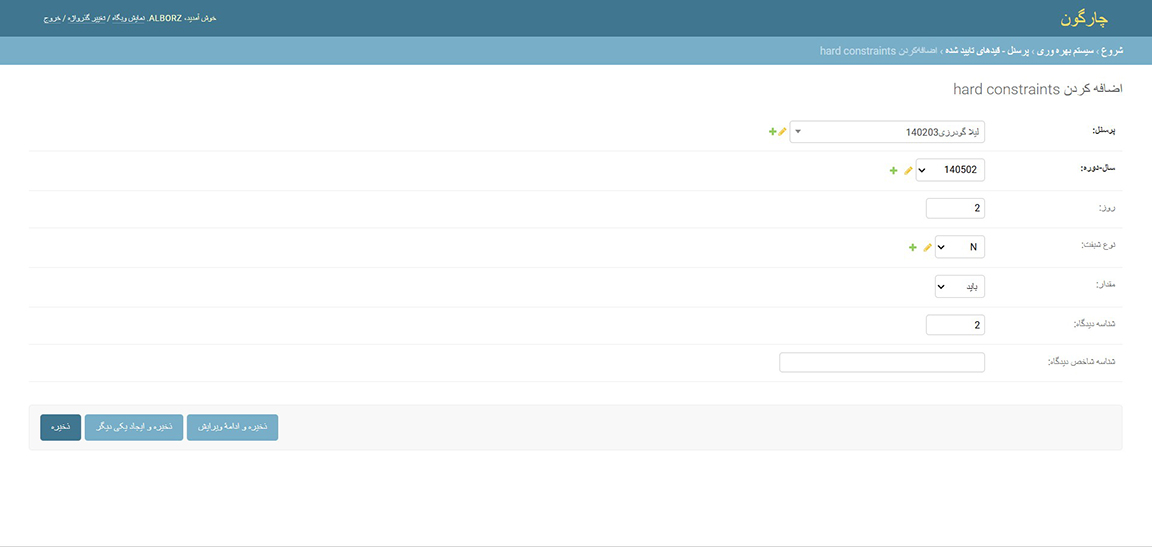Image resolution: width=1152 pixels, height=547 pixels.
Task: Edit the selected shift type N with the pencil
Action: pyautogui.click(x=927, y=247)
